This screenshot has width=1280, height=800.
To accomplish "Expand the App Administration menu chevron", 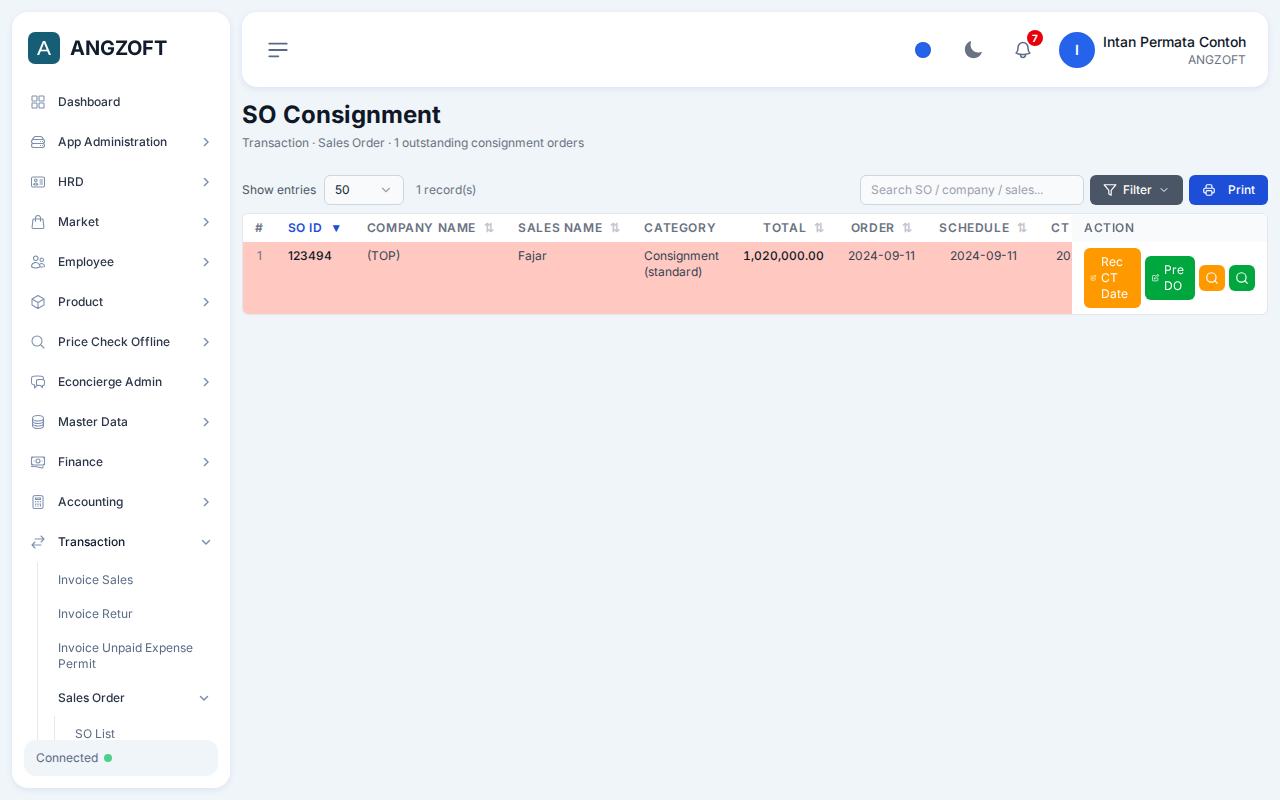I will coord(206,142).
